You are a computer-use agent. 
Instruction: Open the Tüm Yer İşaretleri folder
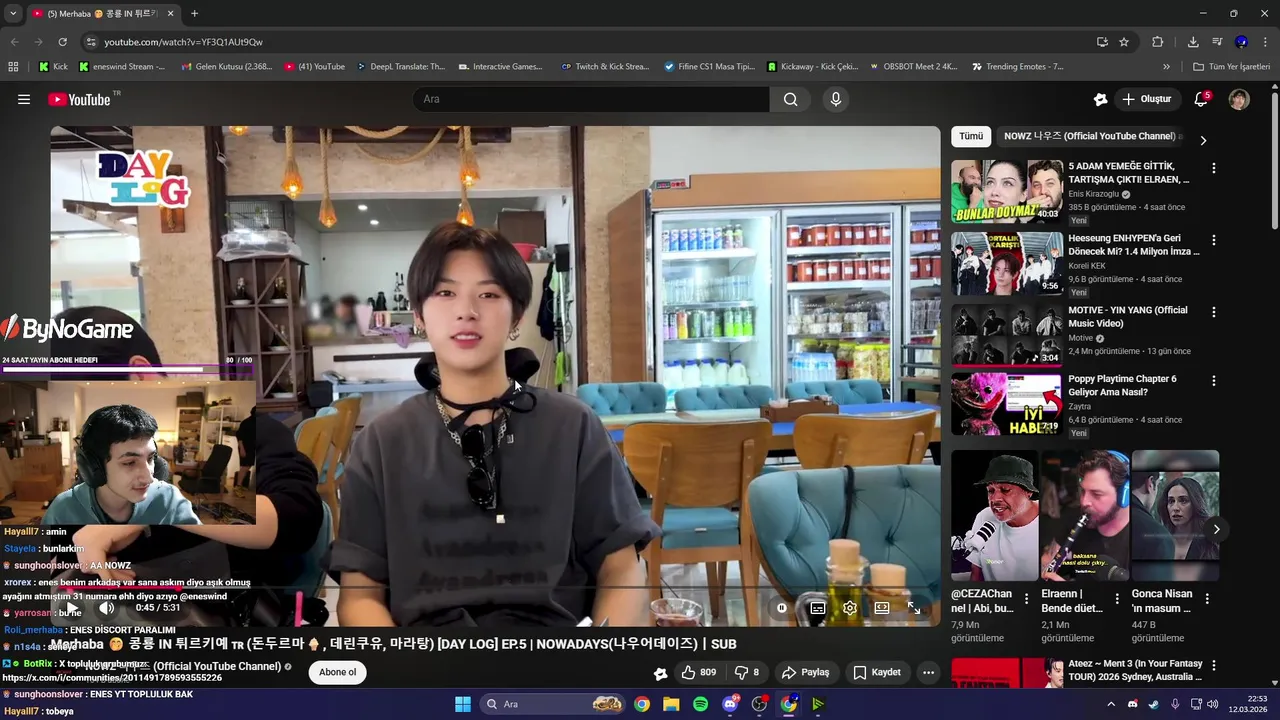[1231, 67]
